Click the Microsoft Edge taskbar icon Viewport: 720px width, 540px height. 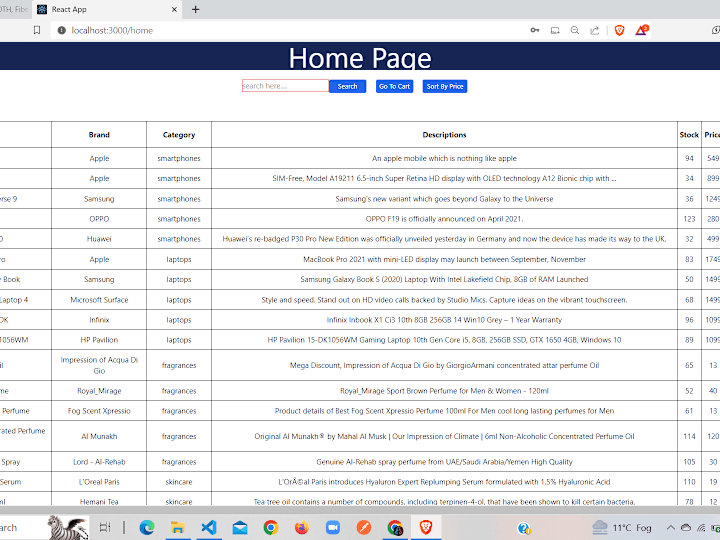click(147, 528)
